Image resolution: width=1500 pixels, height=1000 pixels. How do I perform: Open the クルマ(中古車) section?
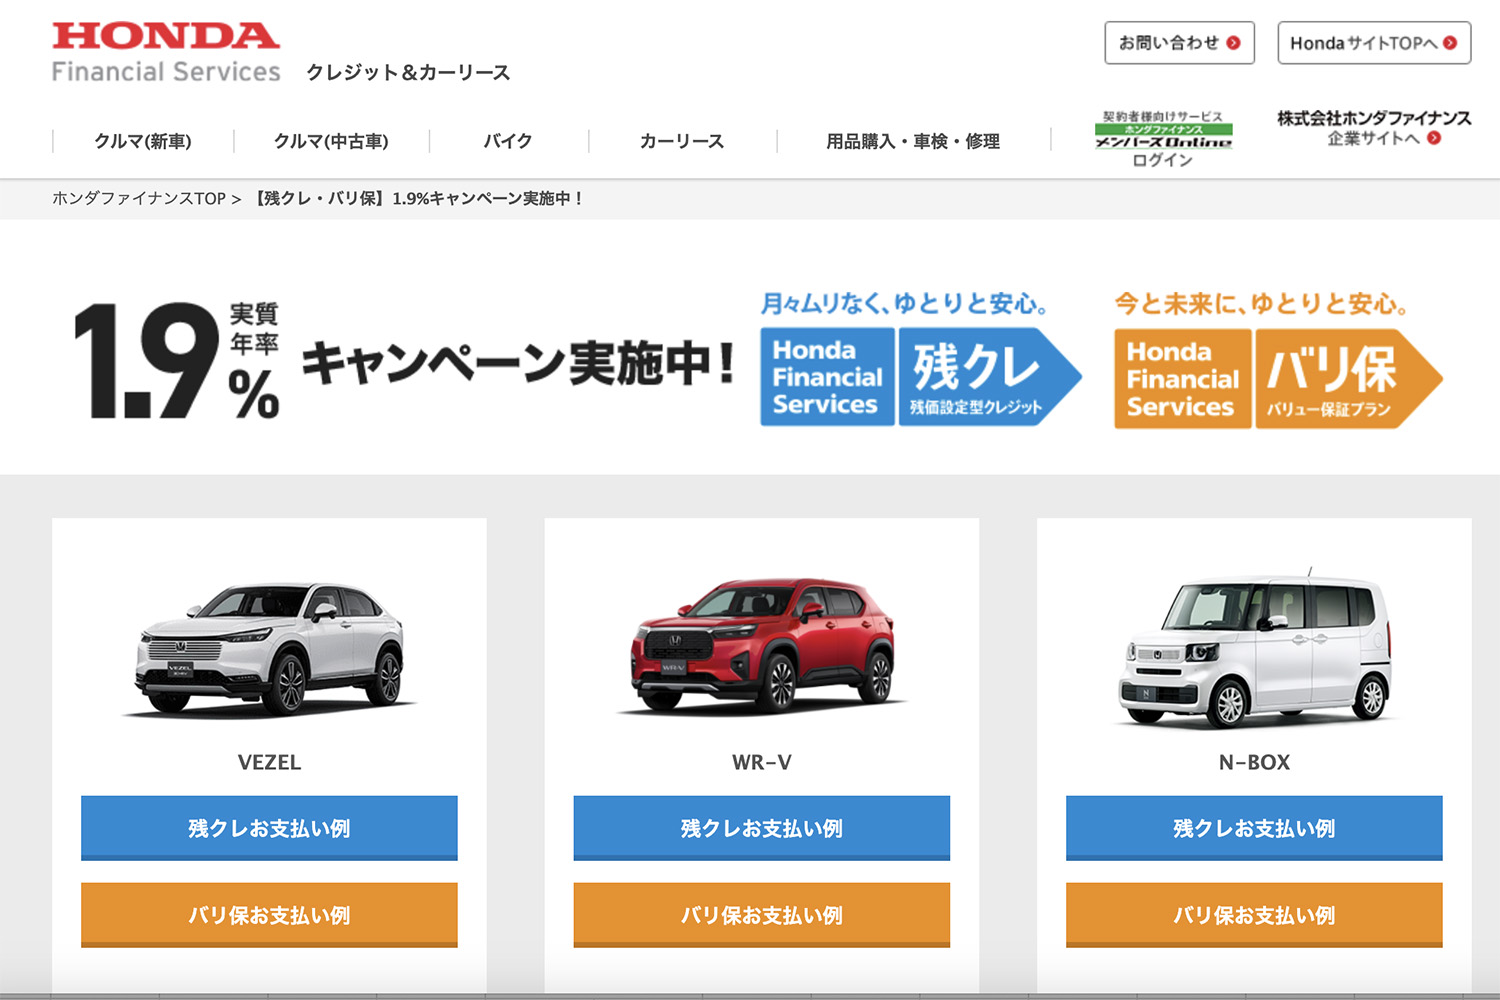332,141
